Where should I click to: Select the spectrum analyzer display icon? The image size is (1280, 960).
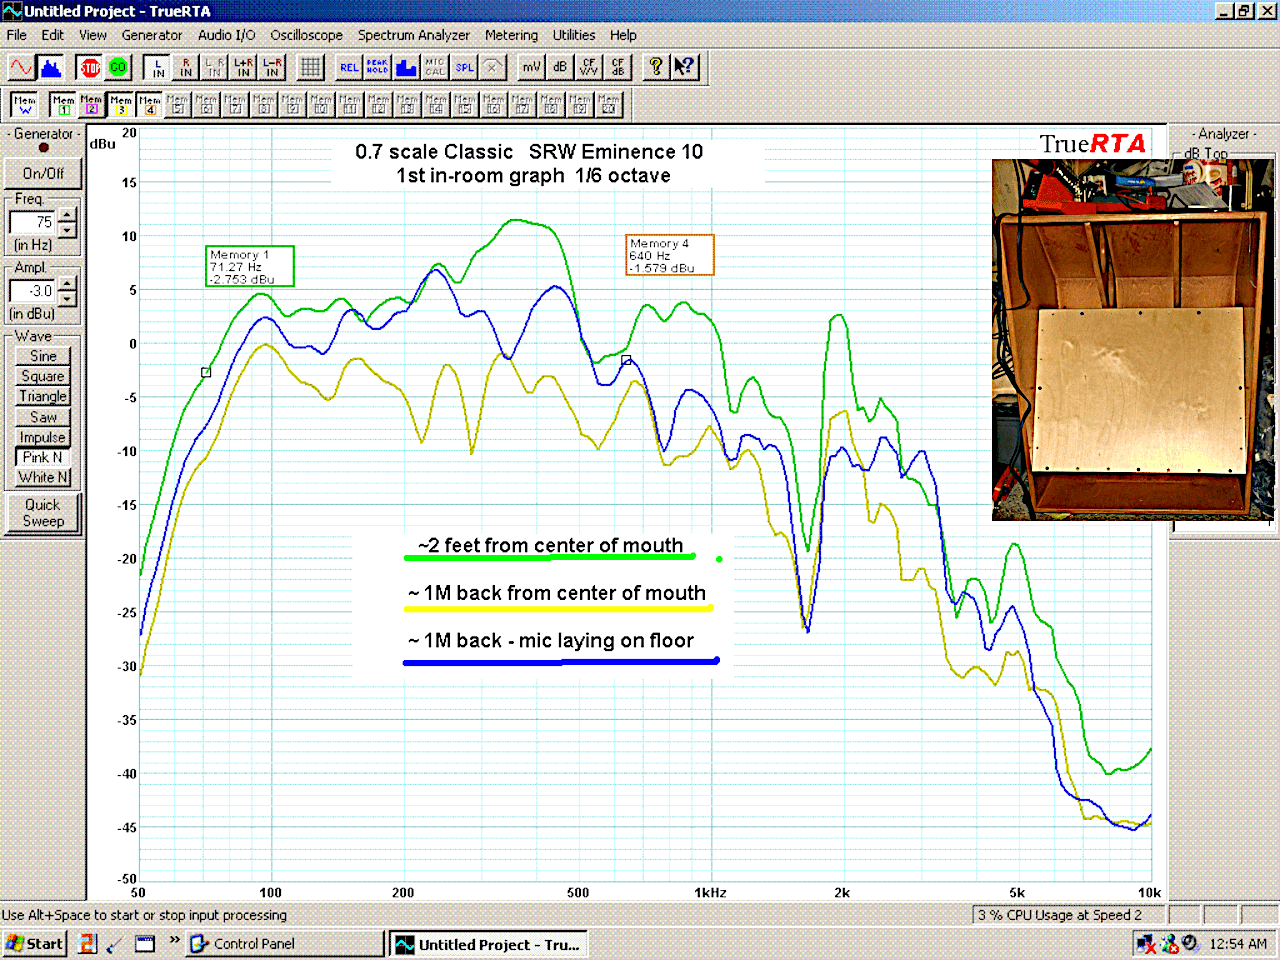[x=50, y=67]
